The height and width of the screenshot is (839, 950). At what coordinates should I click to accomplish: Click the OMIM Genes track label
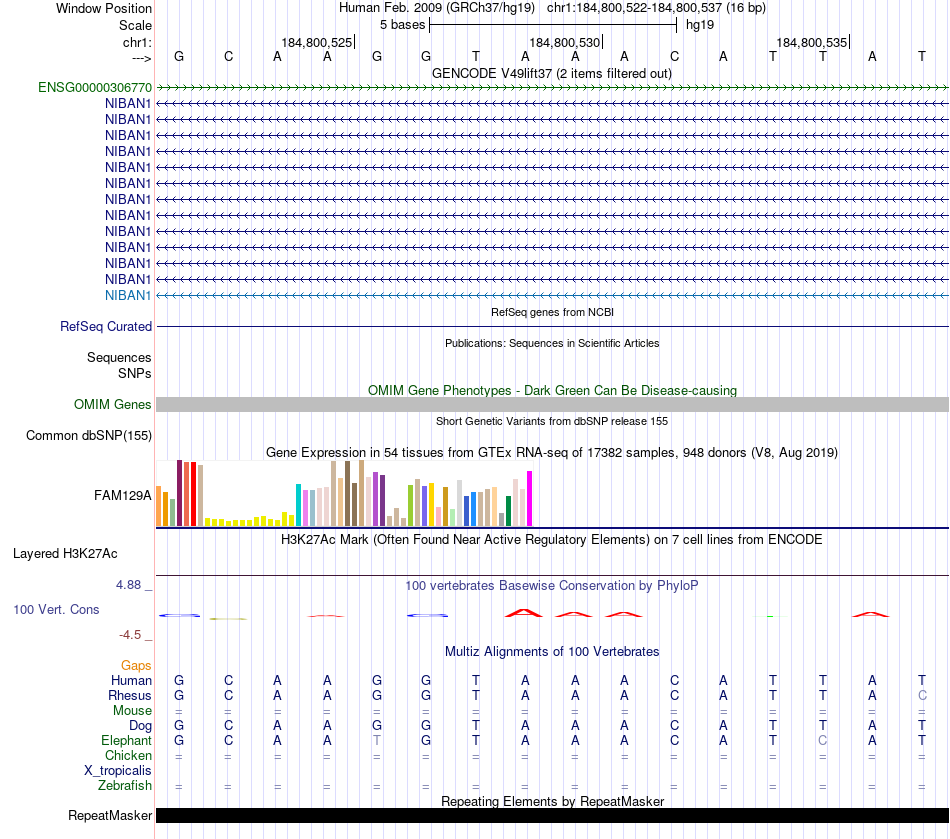pos(113,404)
